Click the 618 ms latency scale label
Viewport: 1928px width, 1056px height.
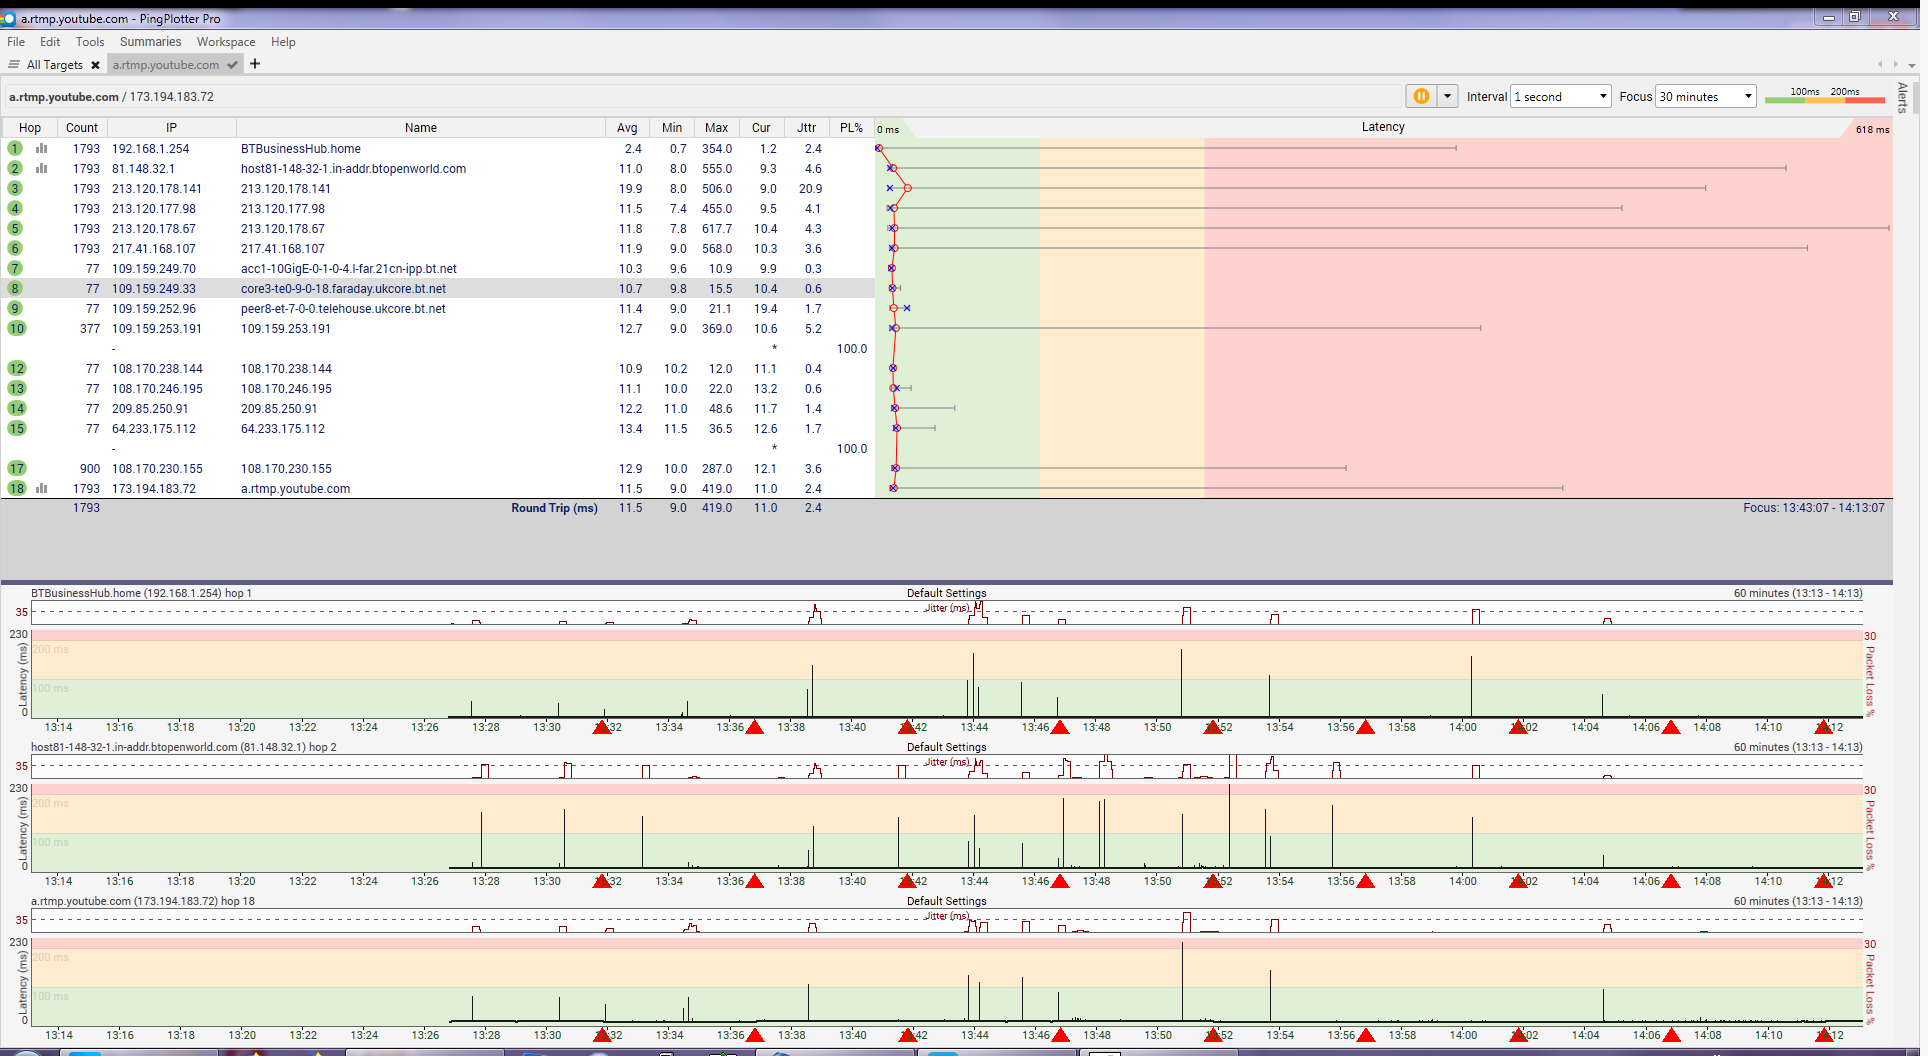click(x=1872, y=129)
